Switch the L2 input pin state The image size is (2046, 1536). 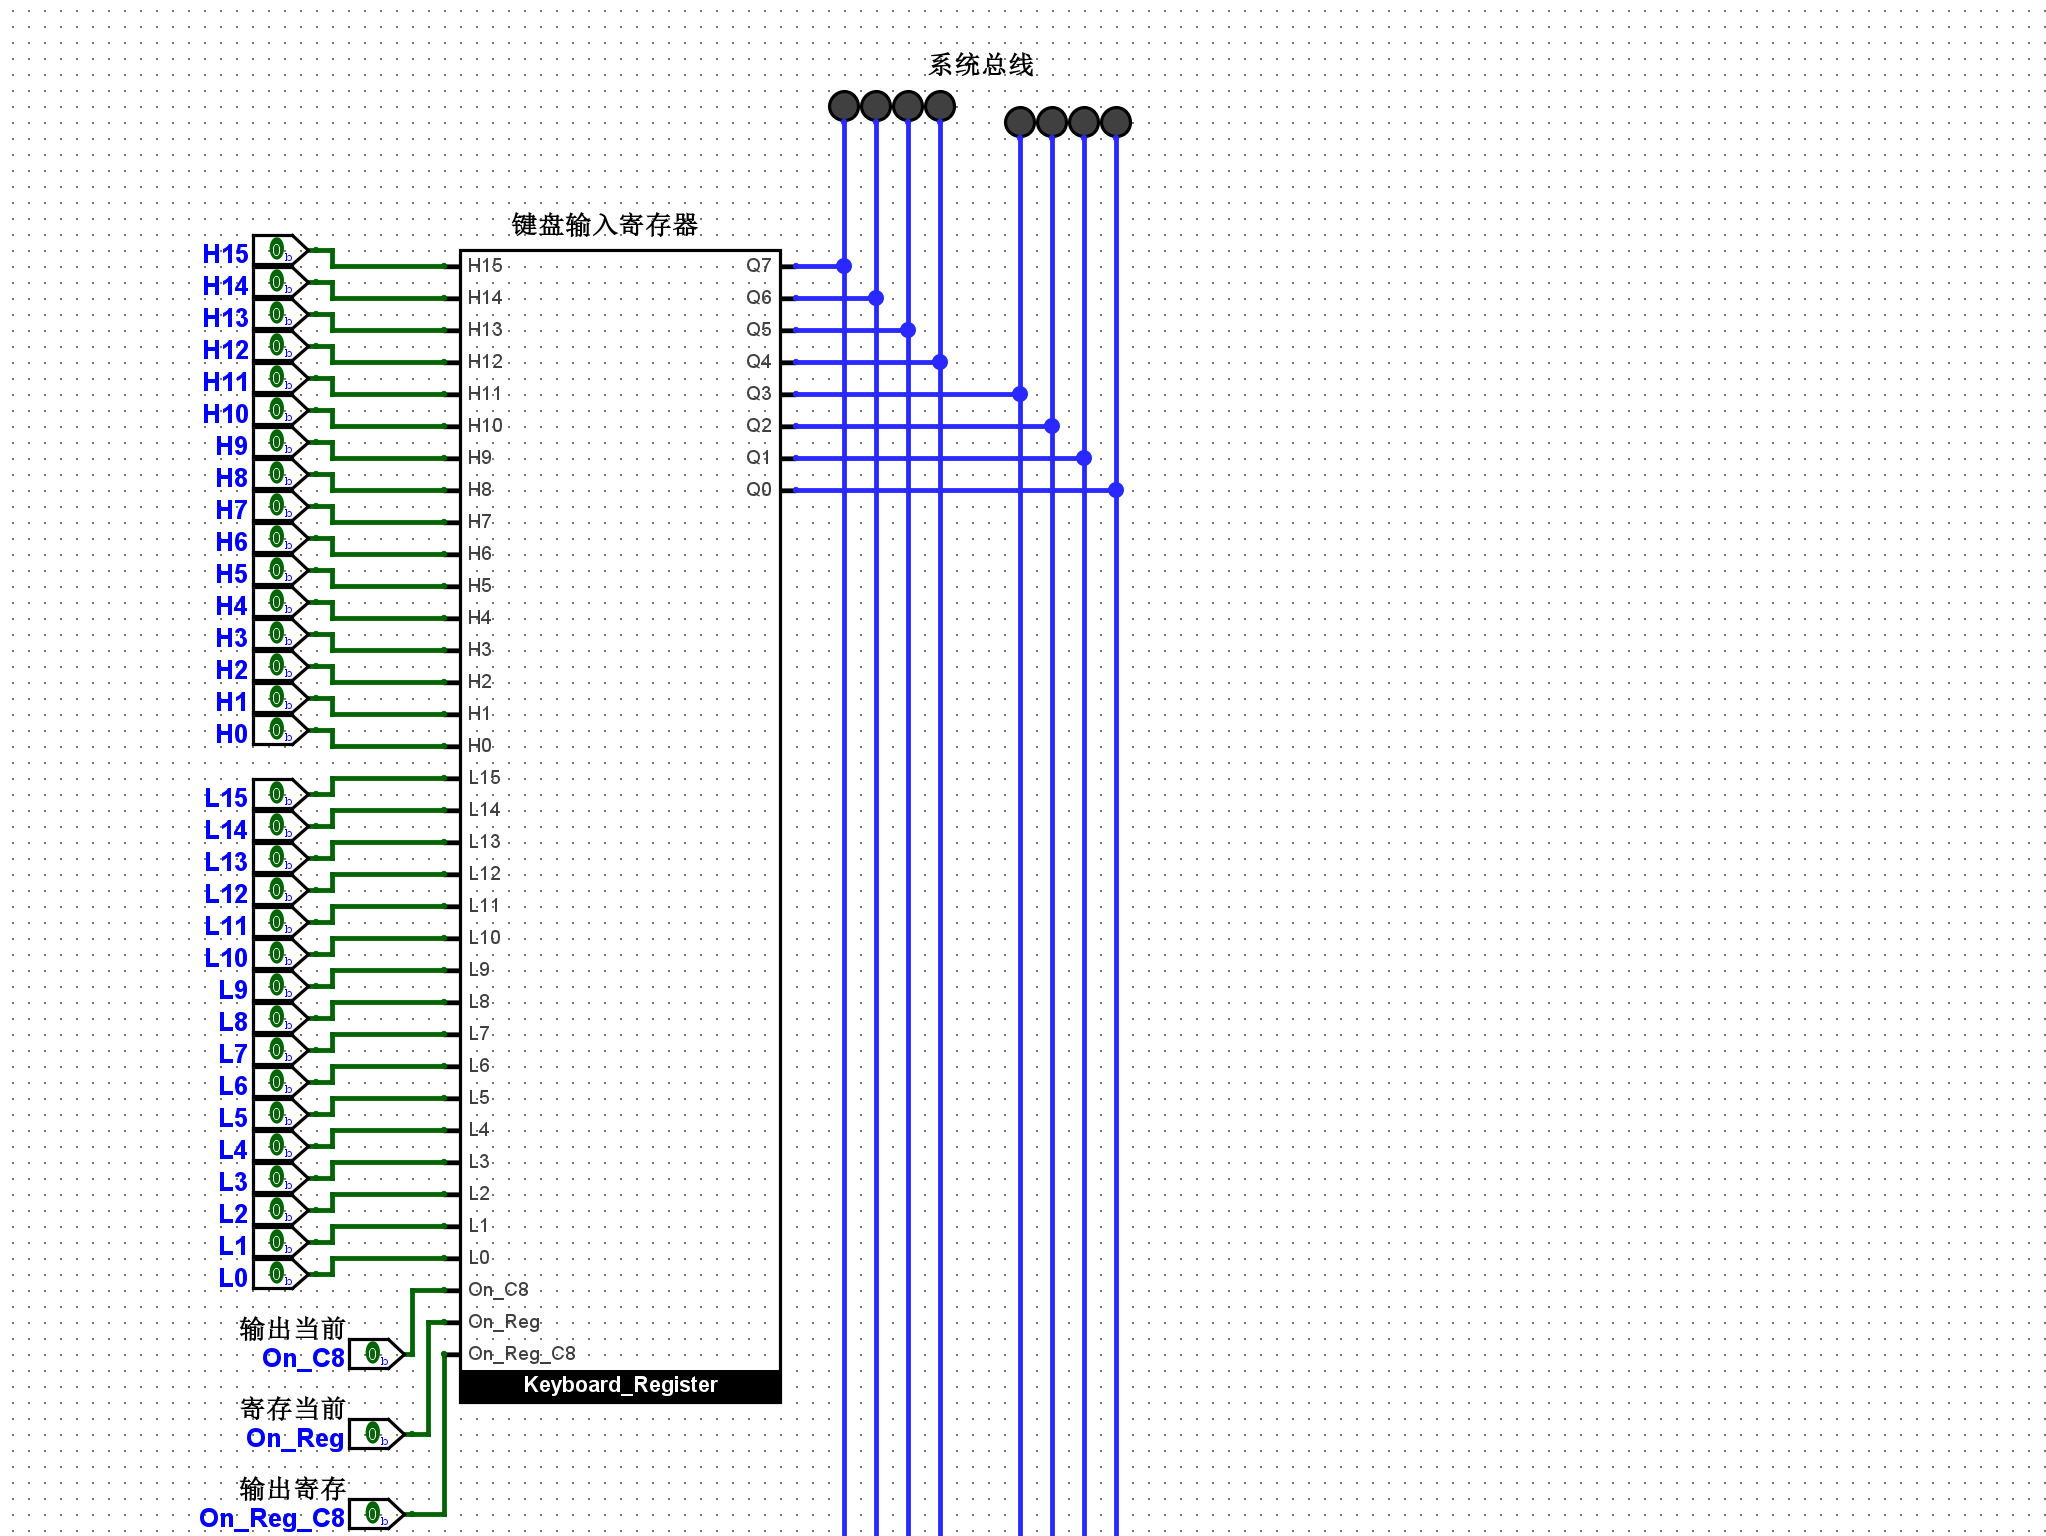(280, 1210)
